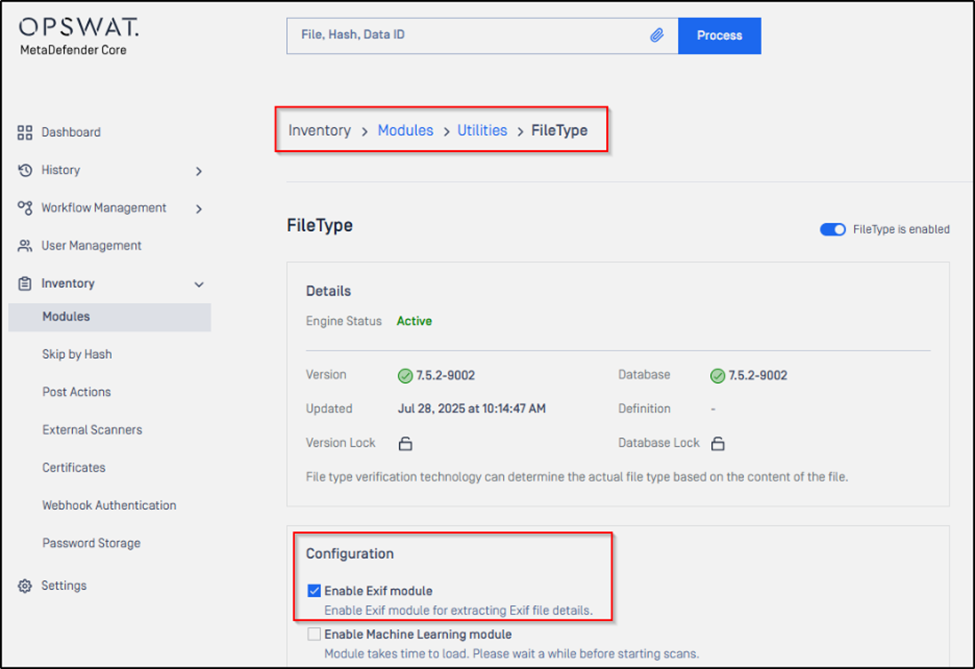This screenshot has width=975, height=669.
Task: Go to Skip by Hash
Action: (x=77, y=354)
